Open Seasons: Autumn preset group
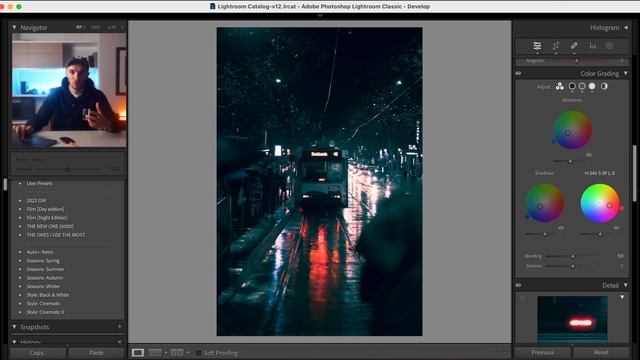 (44, 278)
